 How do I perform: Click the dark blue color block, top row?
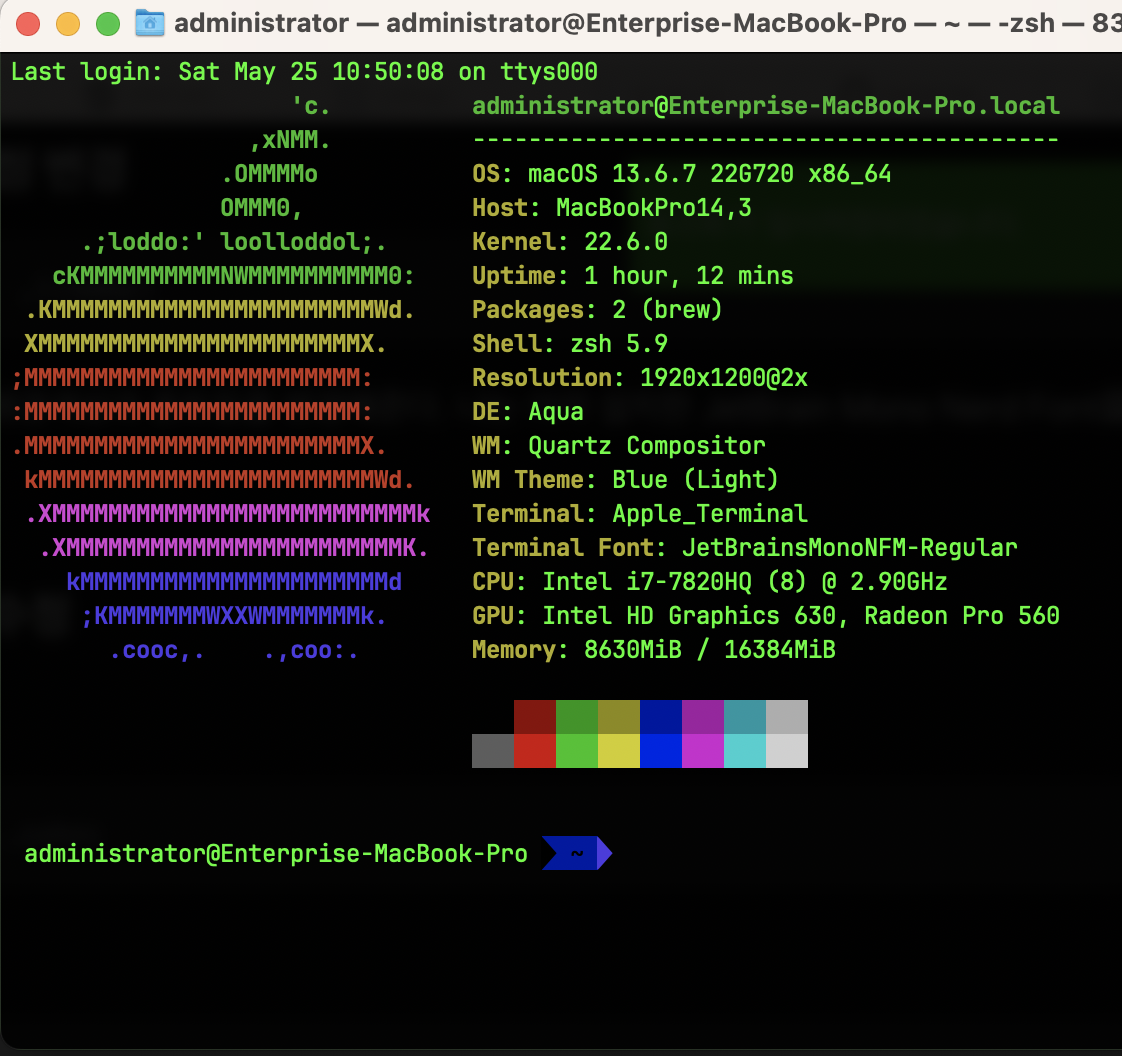click(x=660, y=717)
